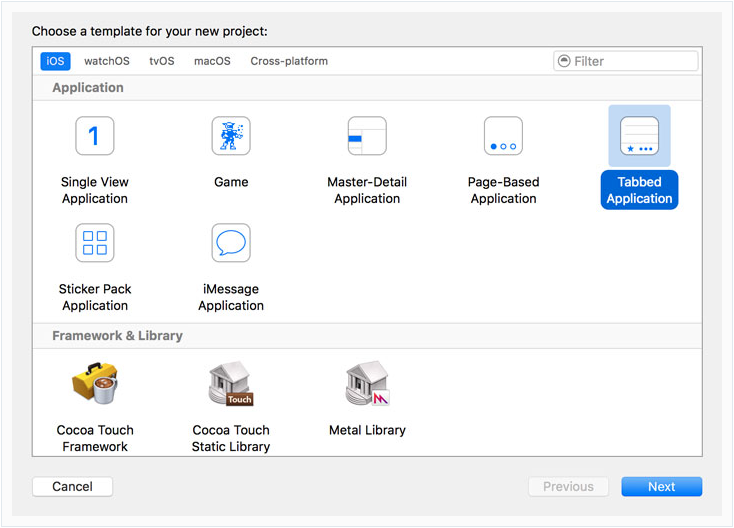The width and height of the screenshot is (734, 528).
Task: Choose the Game template icon
Action: (x=231, y=136)
